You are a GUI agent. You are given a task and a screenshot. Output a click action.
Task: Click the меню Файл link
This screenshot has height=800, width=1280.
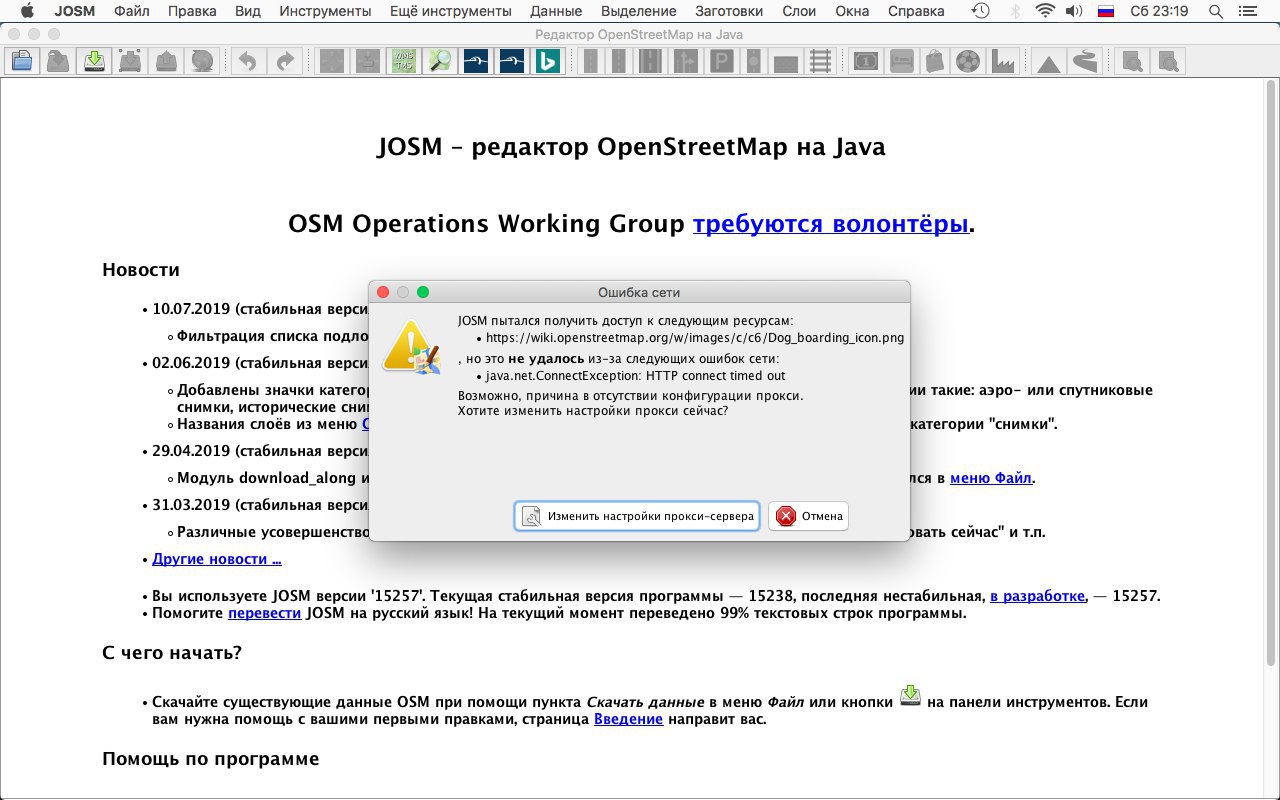990,478
